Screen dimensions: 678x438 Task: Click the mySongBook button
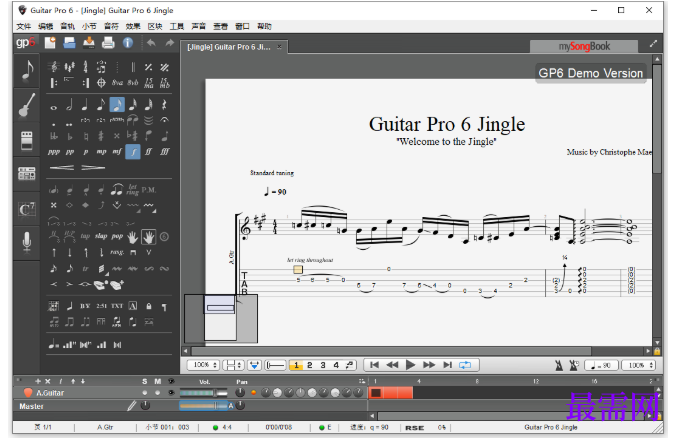(584, 46)
